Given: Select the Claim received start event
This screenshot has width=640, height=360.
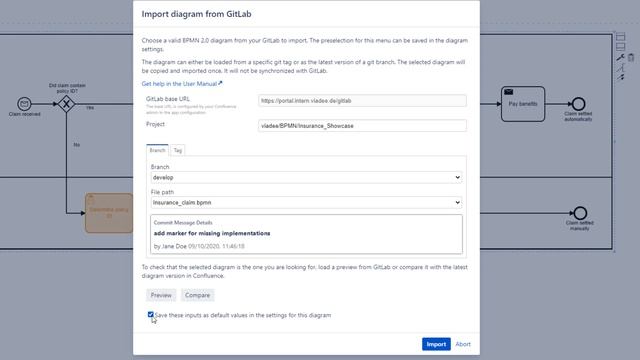Looking at the screenshot, I should pos(24,104).
